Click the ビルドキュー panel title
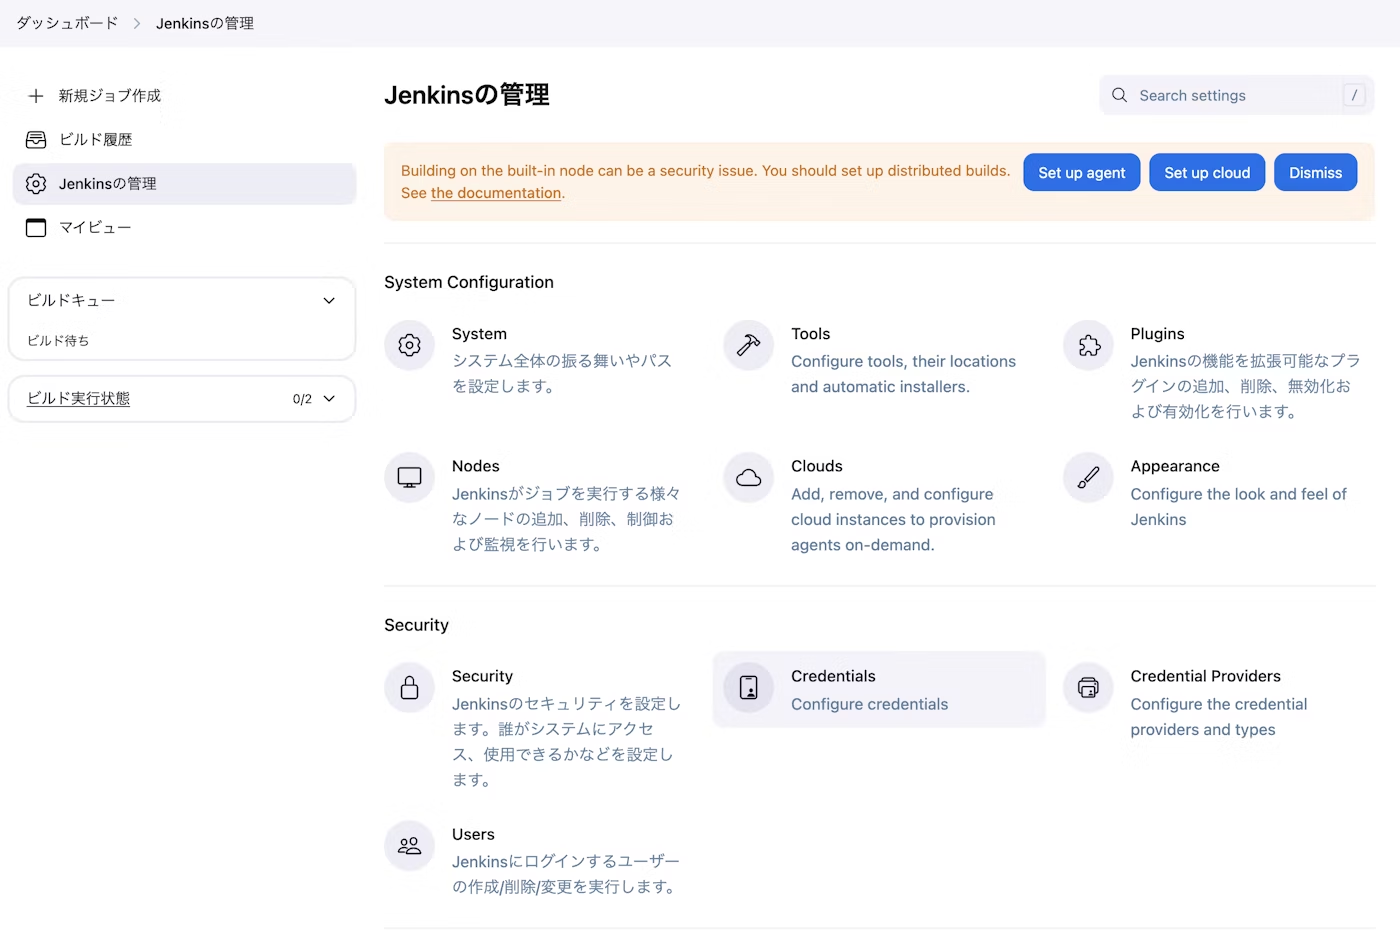 [71, 301]
